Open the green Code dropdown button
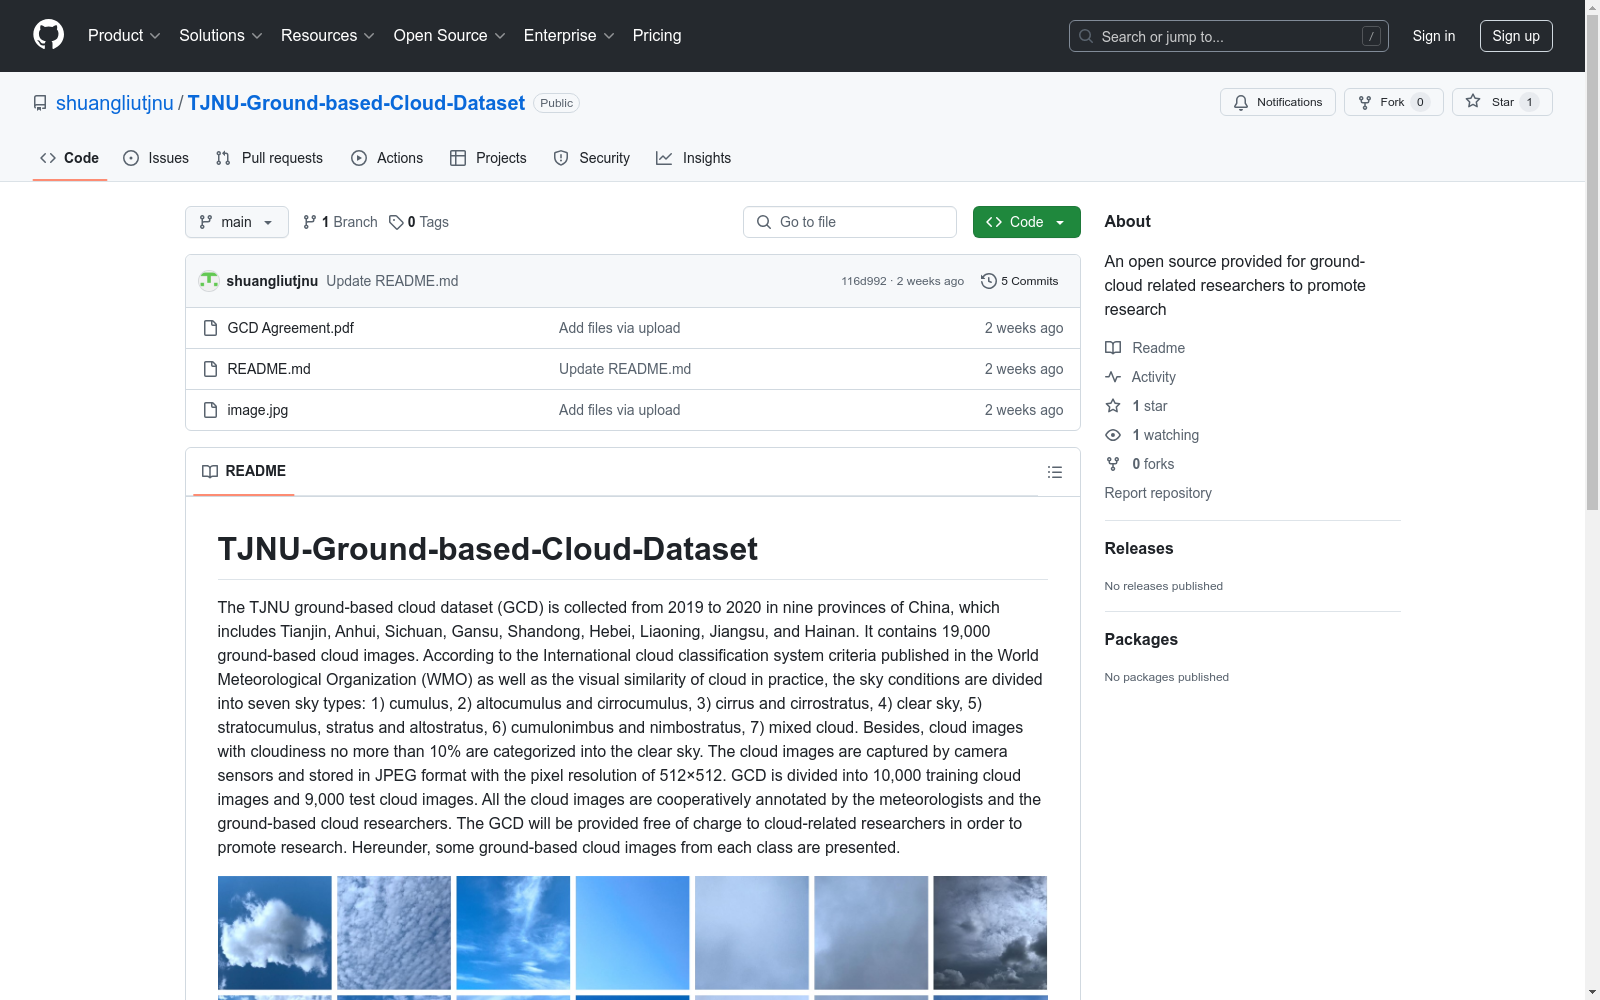 click(x=1026, y=222)
